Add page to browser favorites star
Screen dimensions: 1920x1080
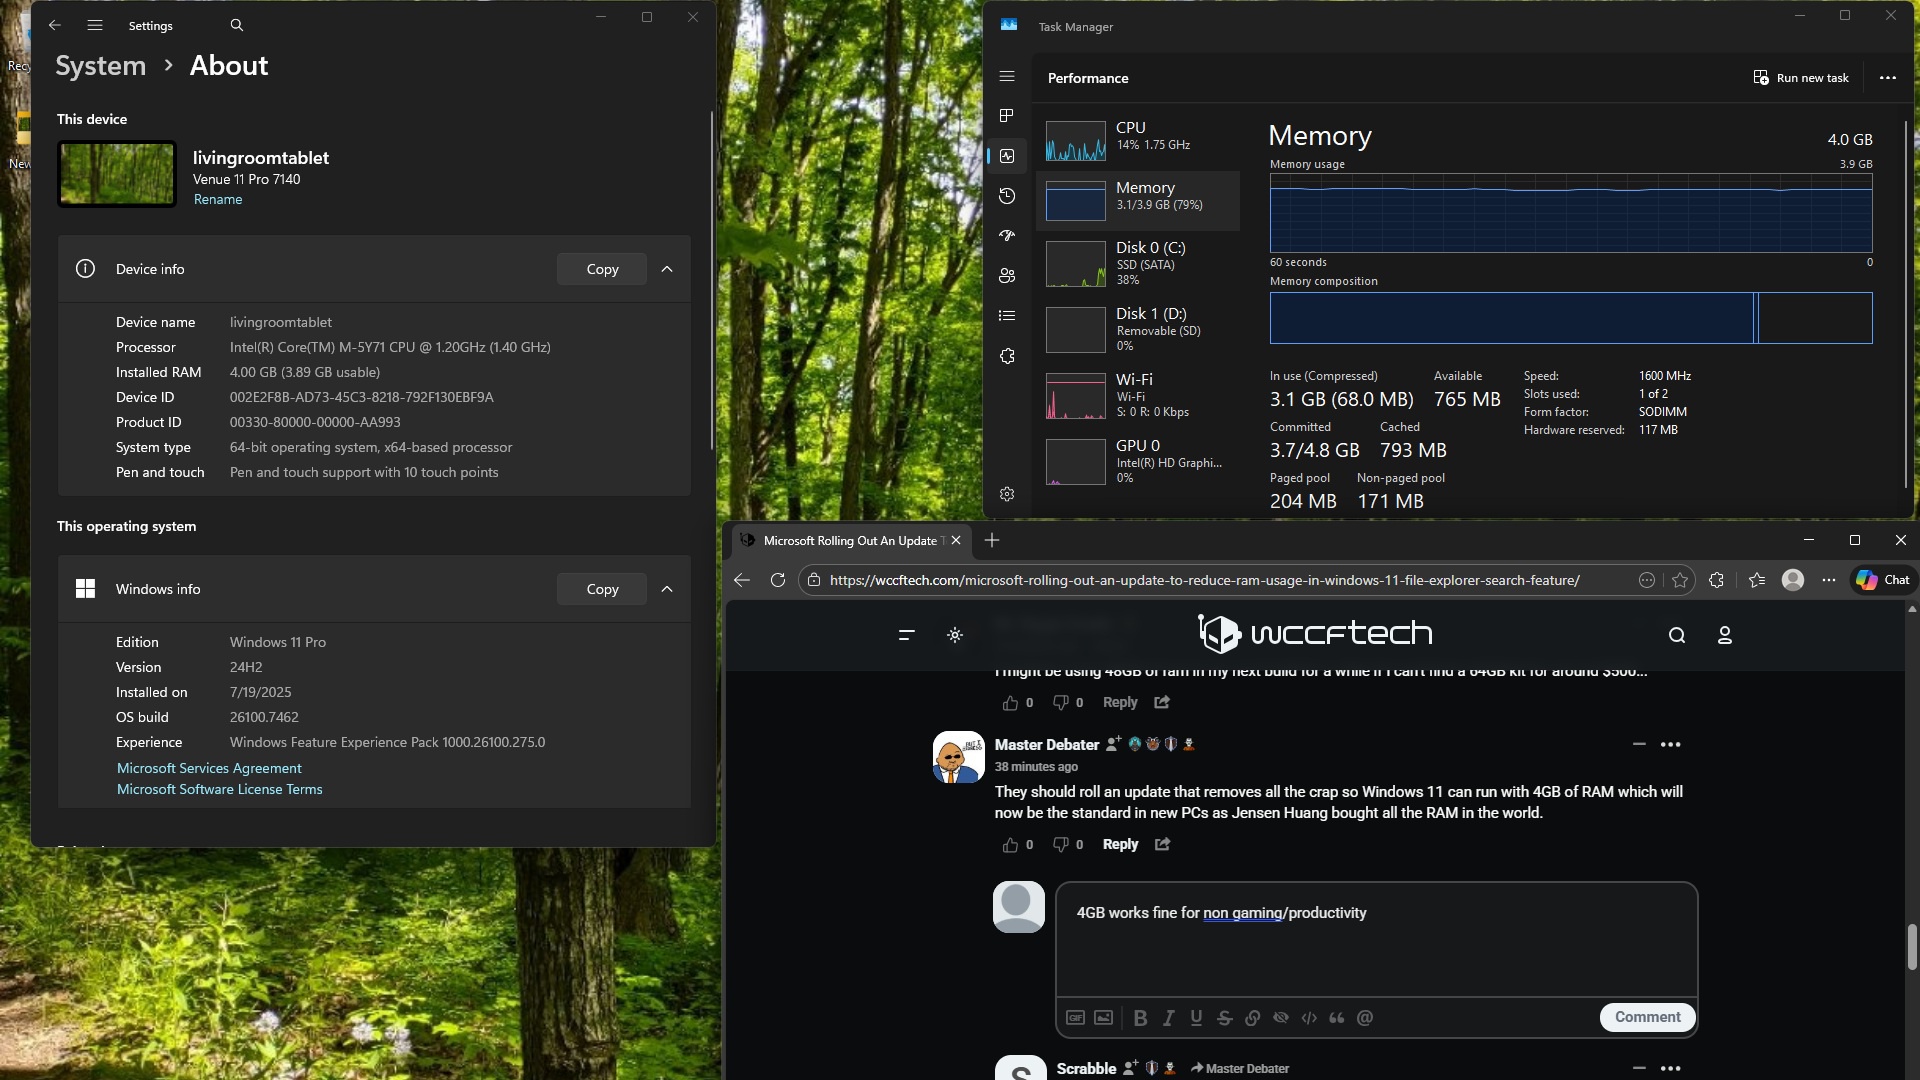(1680, 580)
